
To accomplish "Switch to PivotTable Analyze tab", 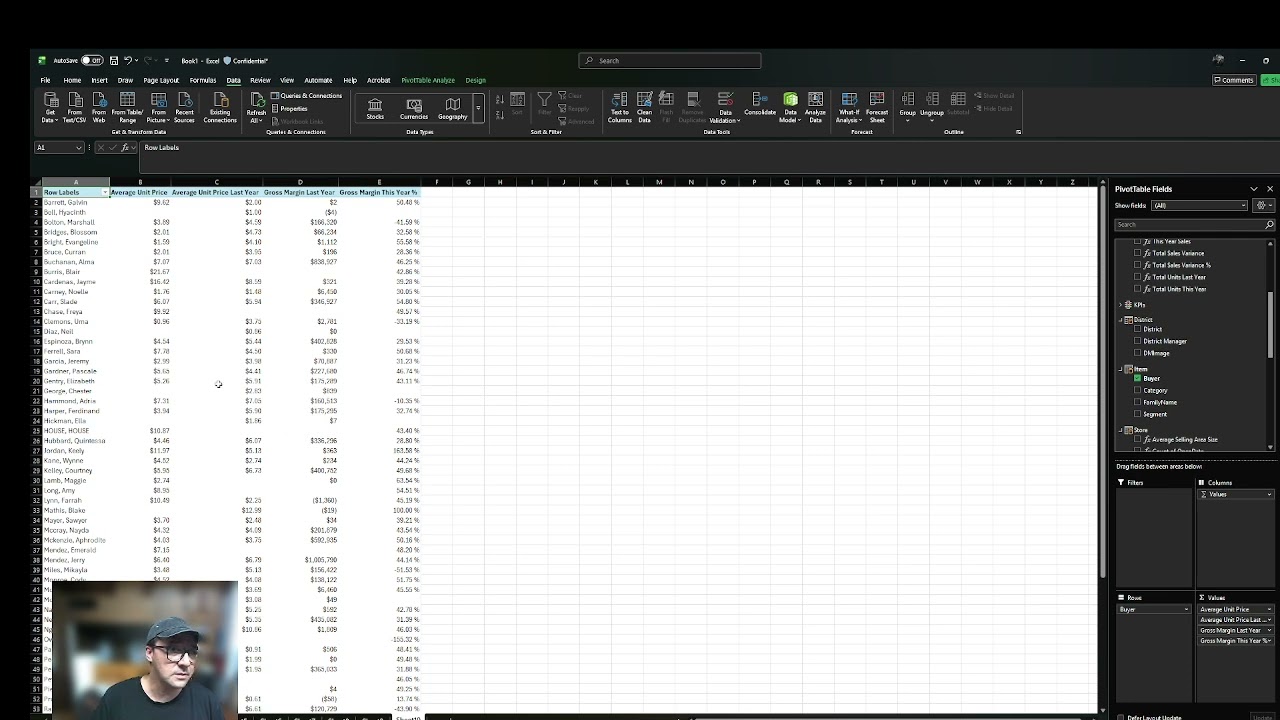I will (x=428, y=80).
